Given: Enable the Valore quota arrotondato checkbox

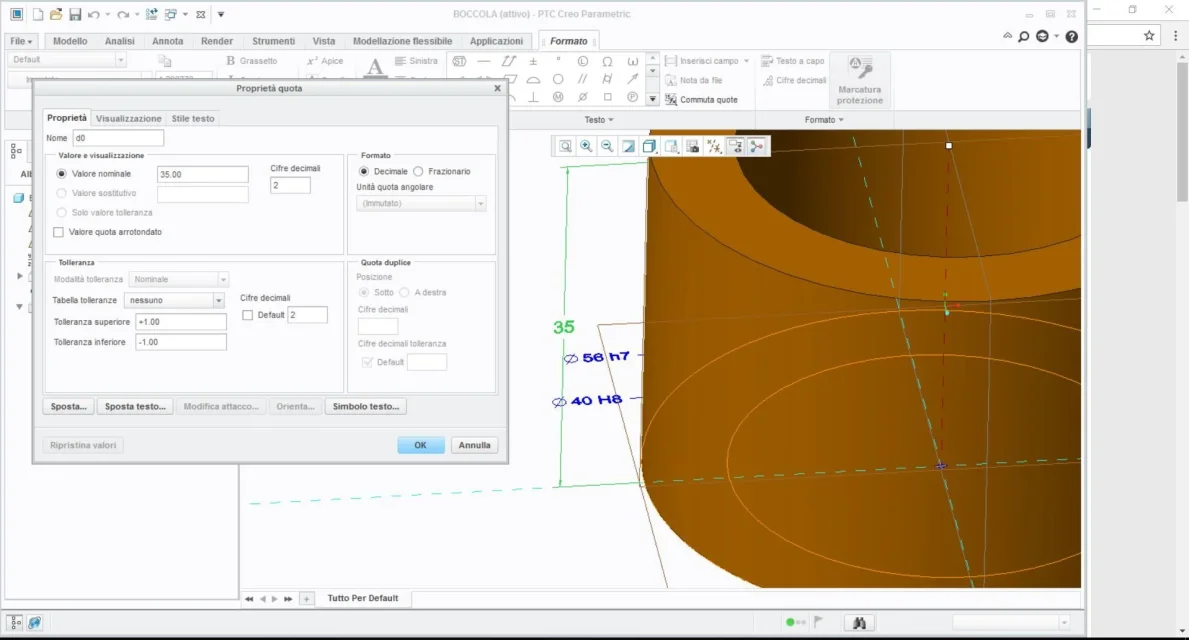Looking at the screenshot, I should (x=58, y=232).
